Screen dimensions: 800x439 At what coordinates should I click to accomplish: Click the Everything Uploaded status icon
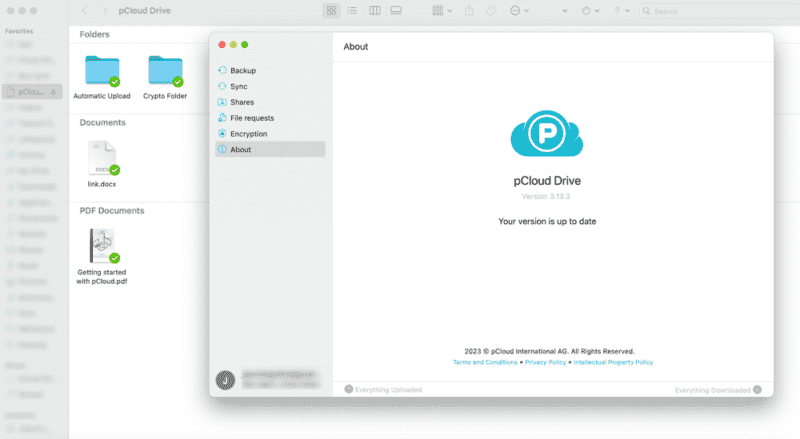(x=349, y=389)
